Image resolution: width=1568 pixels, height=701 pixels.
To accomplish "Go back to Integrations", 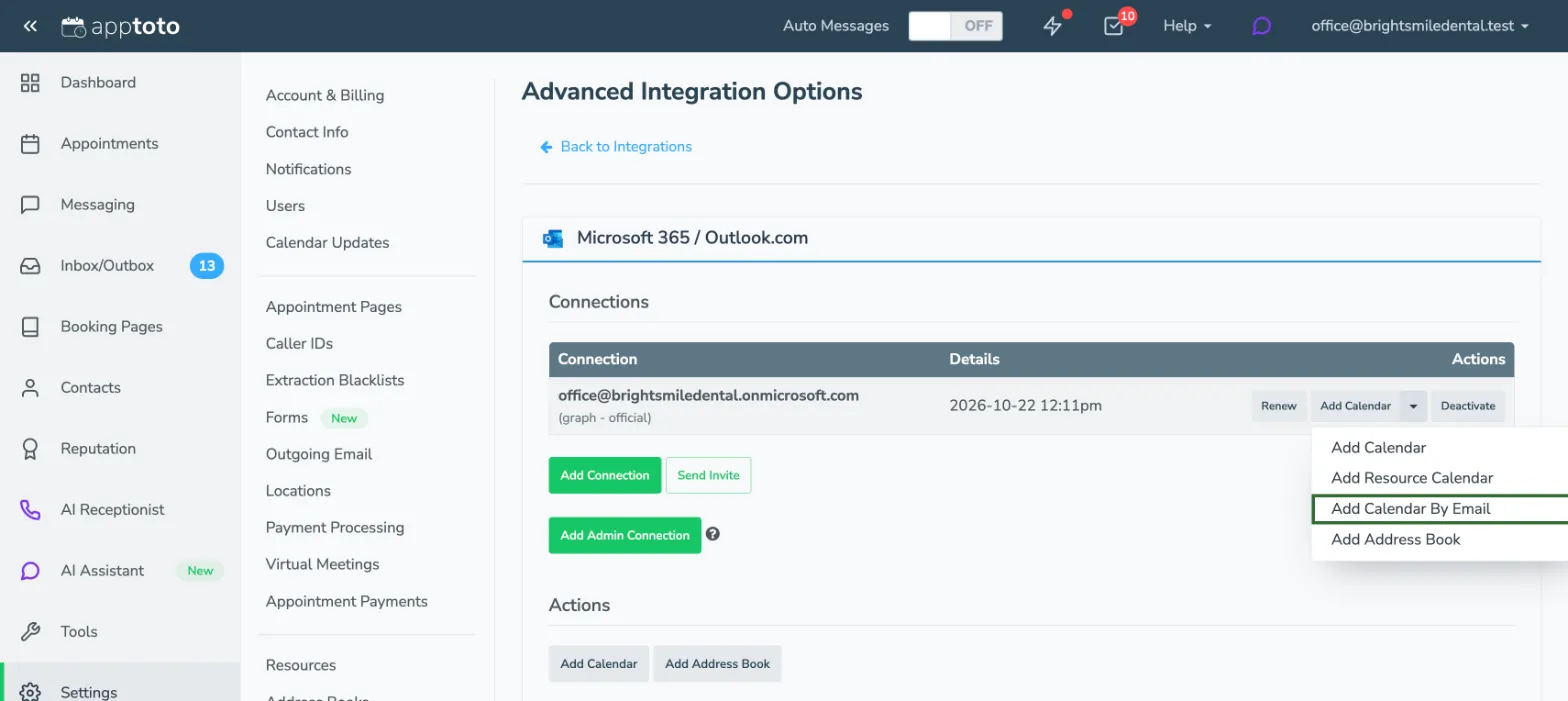I will 616,146.
